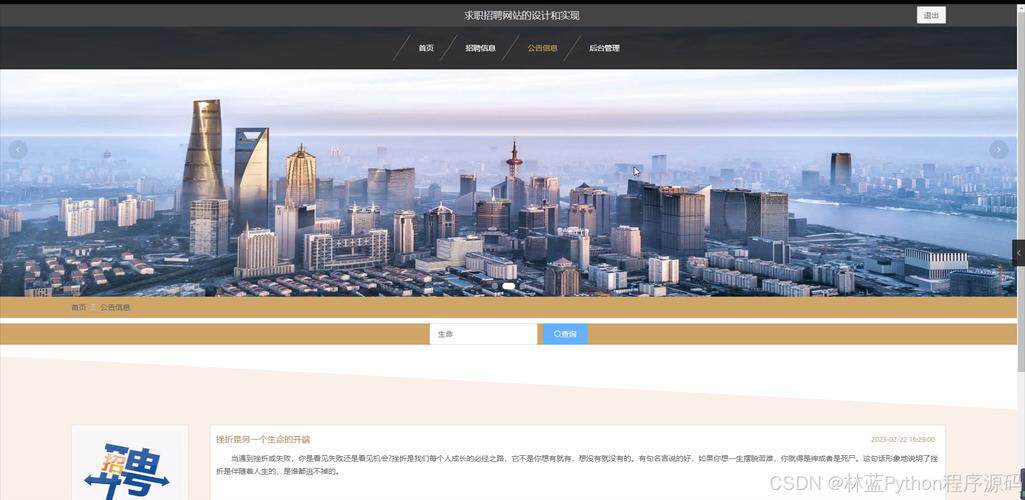
Task: Click the 首页 breadcrumb link
Action: [x=78, y=307]
